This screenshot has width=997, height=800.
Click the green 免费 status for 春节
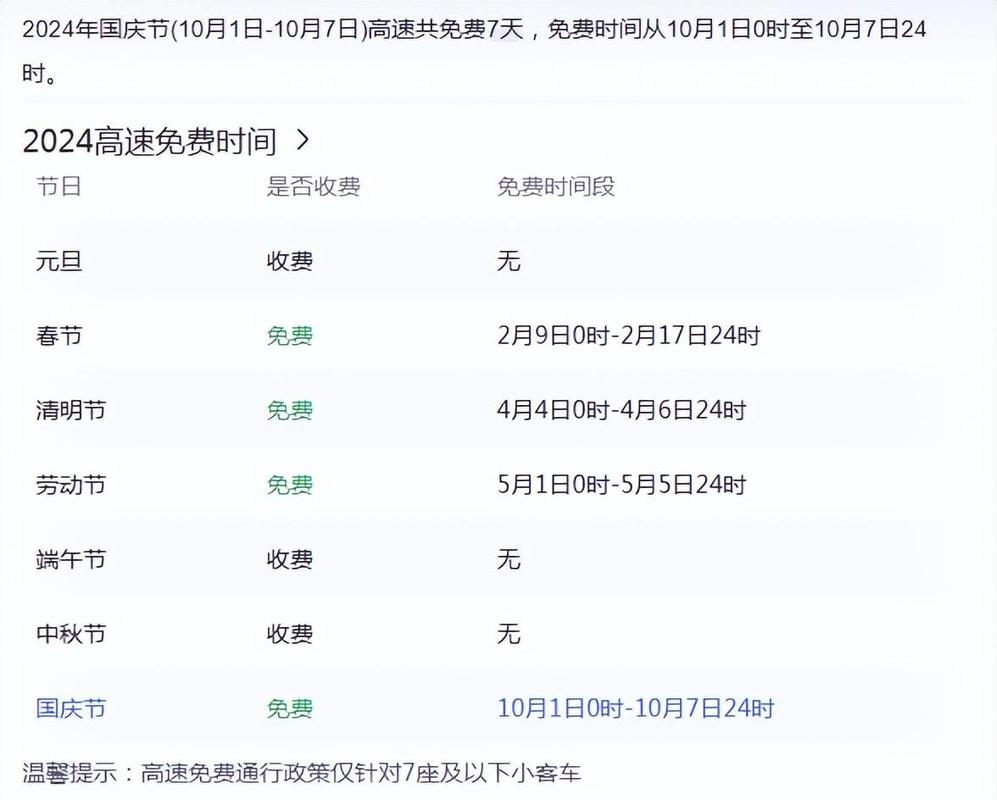289,336
